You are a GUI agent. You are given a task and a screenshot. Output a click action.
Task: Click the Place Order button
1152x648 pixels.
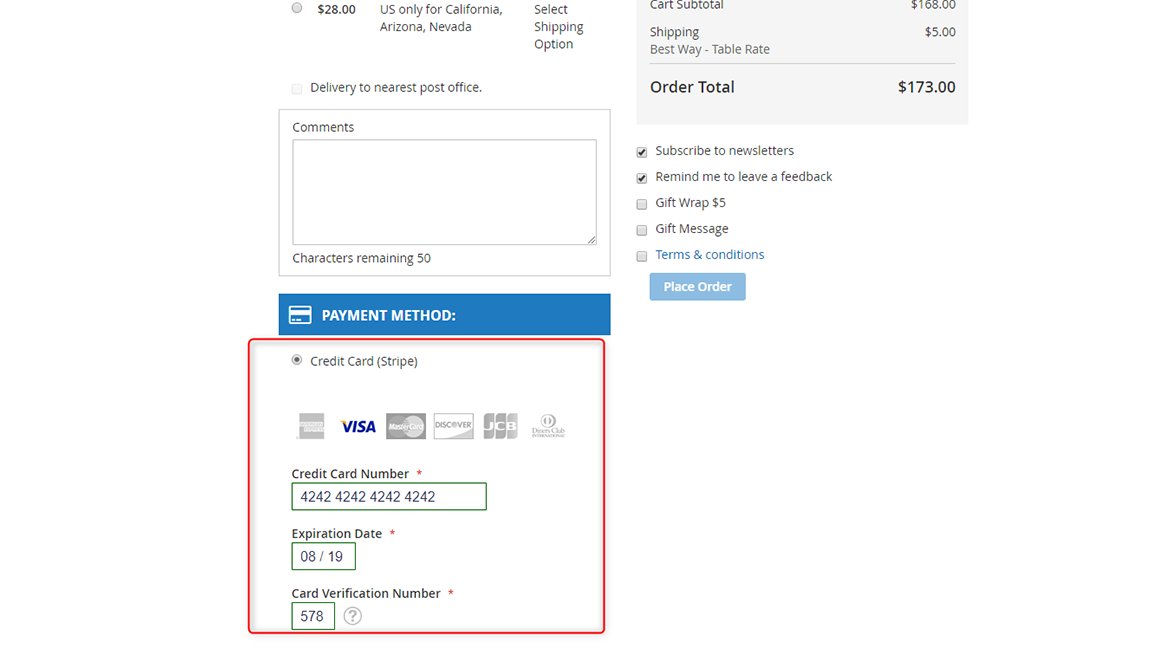pyautogui.click(x=697, y=286)
